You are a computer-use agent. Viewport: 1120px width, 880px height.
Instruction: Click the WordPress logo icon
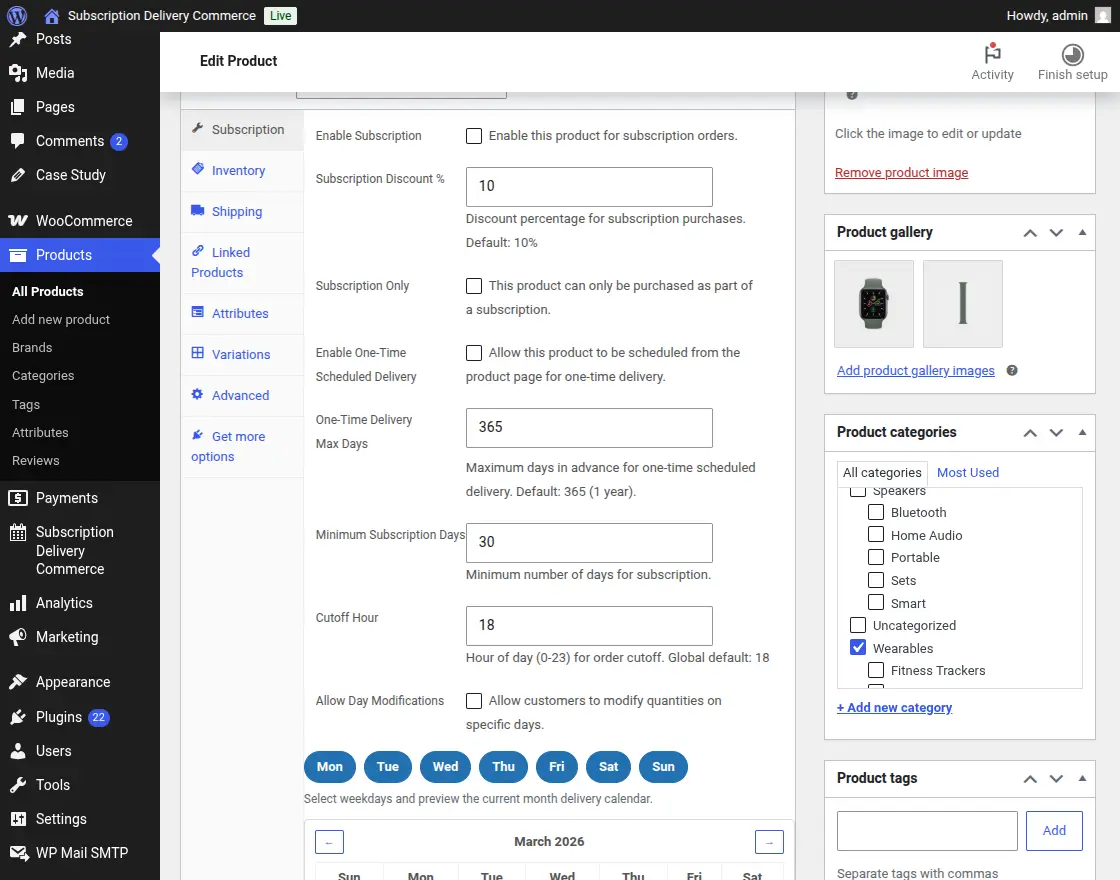17,16
